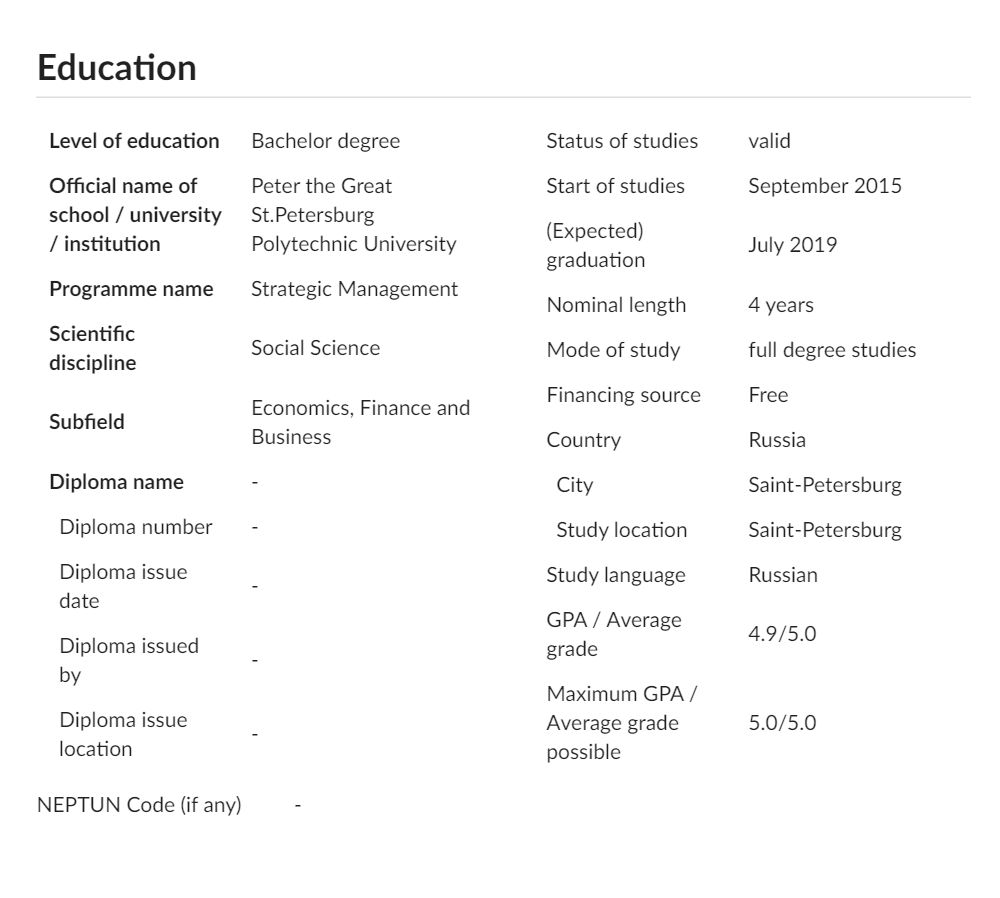Select the Strategic Management programme name
1000x898 pixels.
click(354, 289)
